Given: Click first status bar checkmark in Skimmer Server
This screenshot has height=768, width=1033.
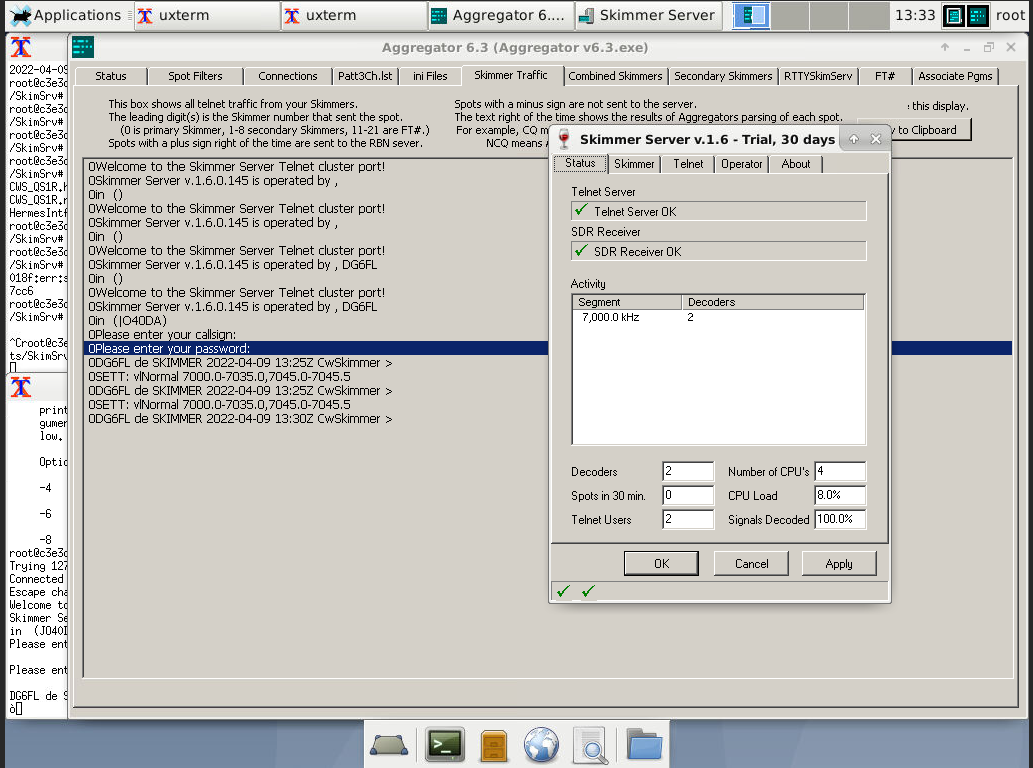Looking at the screenshot, I should (x=564, y=591).
